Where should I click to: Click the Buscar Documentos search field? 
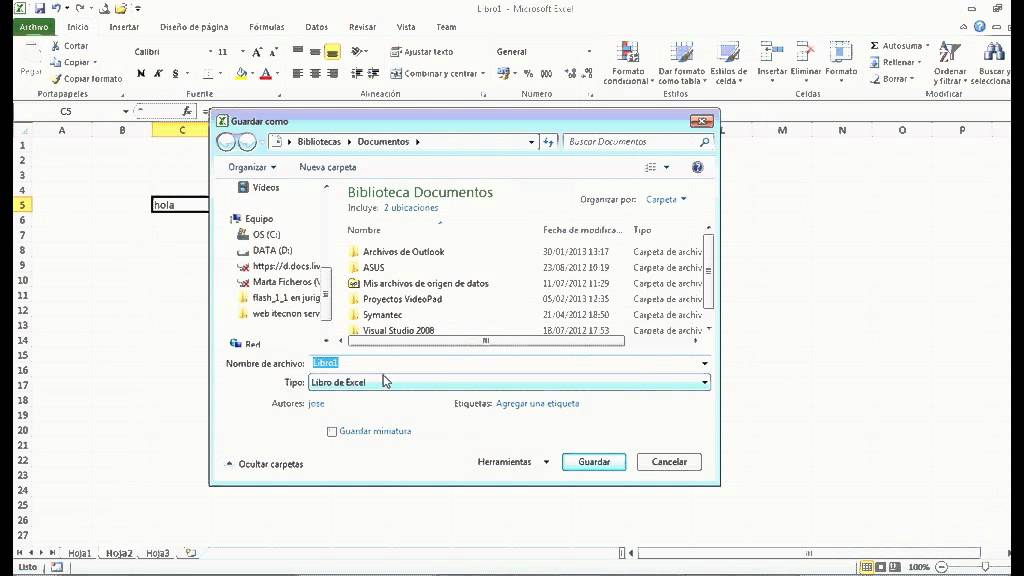[630, 142]
